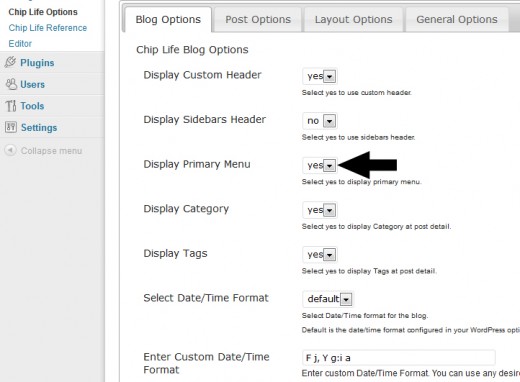520x382 pixels.
Task: Open the Settings menu item
Action: tap(39, 128)
